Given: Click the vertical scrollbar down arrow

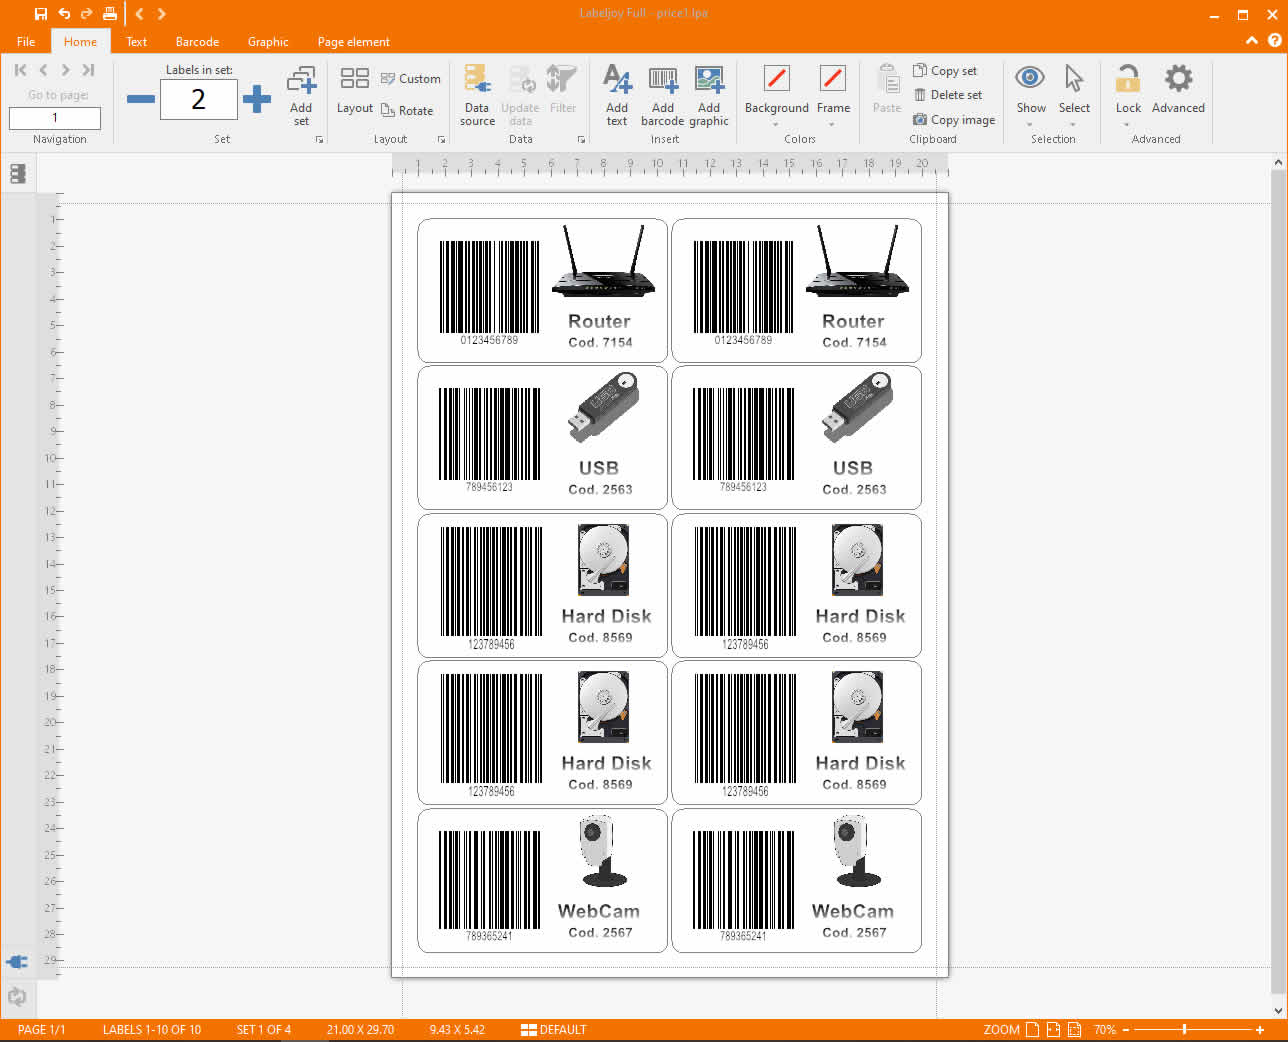Looking at the screenshot, I should click(x=1278, y=1010).
